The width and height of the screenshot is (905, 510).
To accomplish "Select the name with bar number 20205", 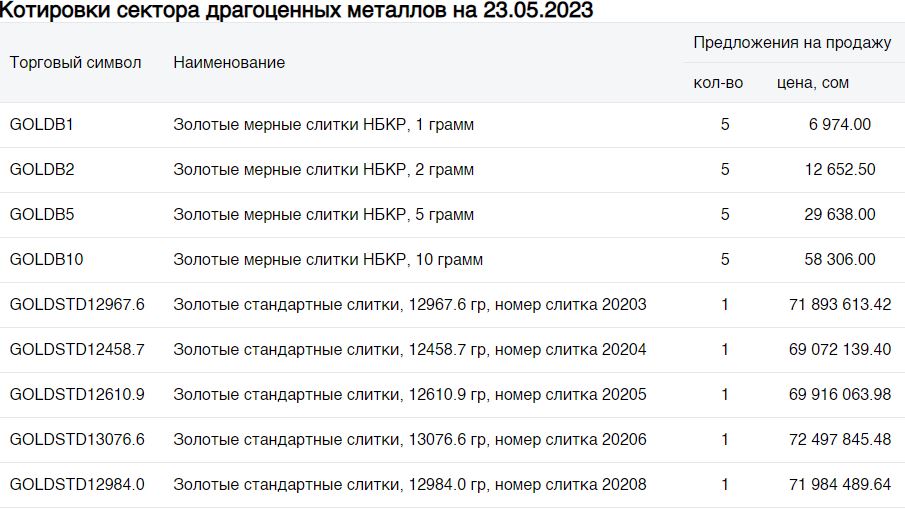I will tap(409, 395).
